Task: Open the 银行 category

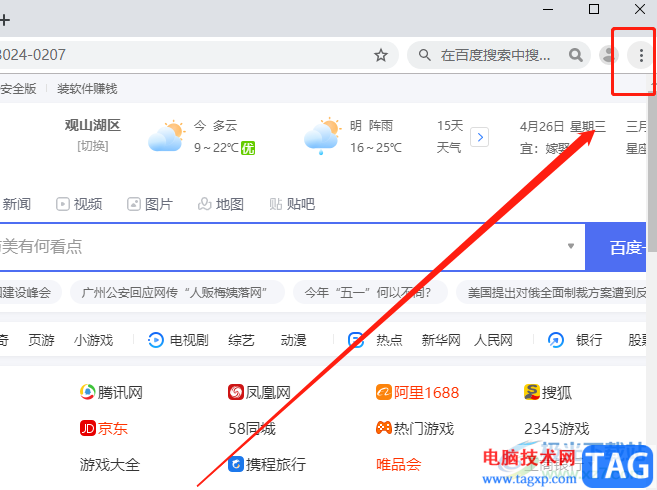Action: coord(589,340)
